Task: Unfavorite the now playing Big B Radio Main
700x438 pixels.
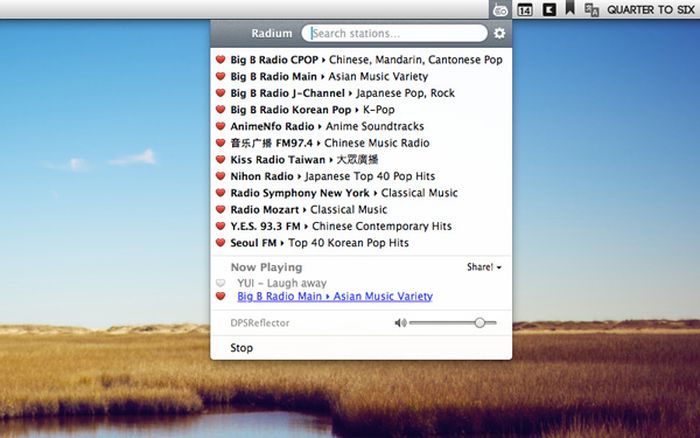Action: (220, 297)
